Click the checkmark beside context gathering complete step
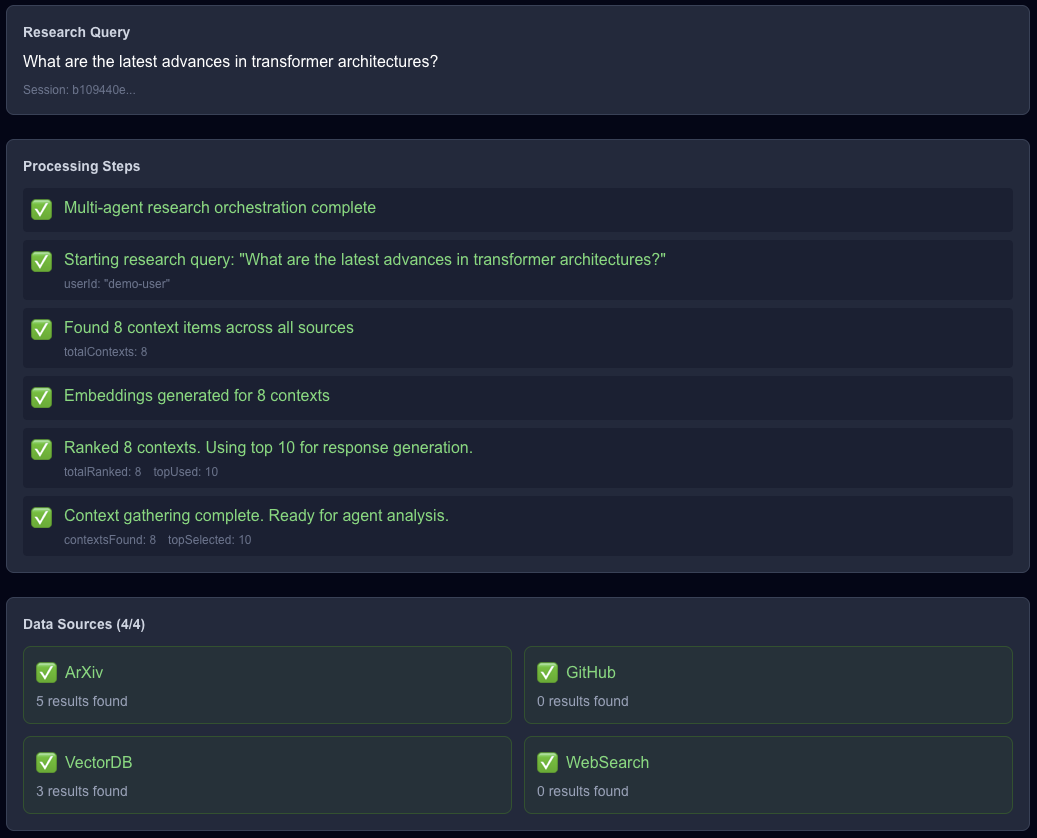1037x838 pixels. pyautogui.click(x=41, y=517)
